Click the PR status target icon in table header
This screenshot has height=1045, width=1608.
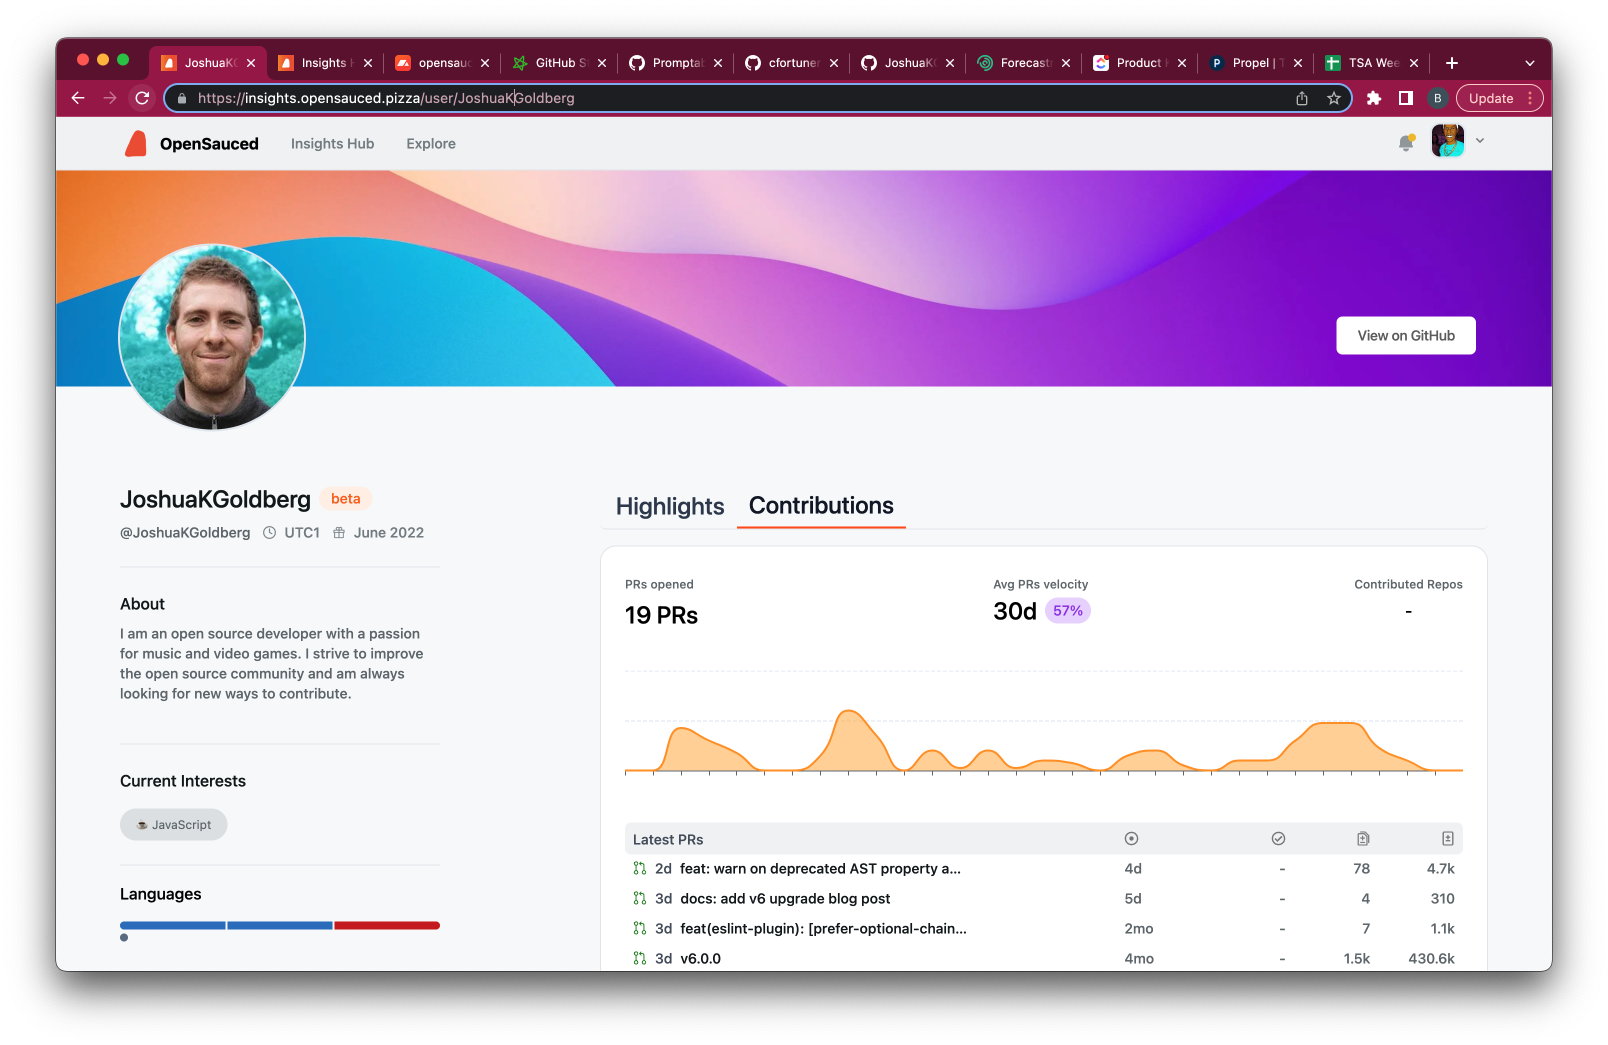(1130, 839)
